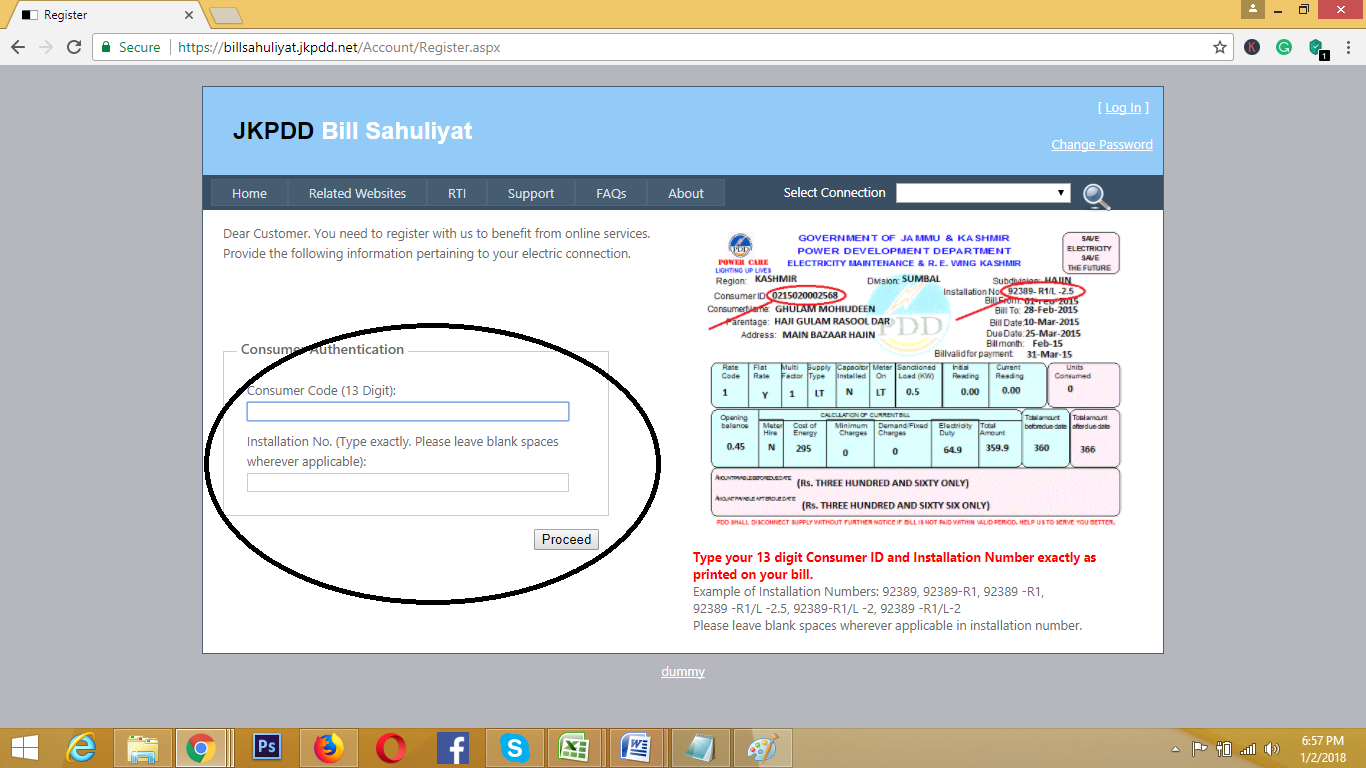
Task: Click the Grammarly extension icon
Action: (x=1284, y=47)
